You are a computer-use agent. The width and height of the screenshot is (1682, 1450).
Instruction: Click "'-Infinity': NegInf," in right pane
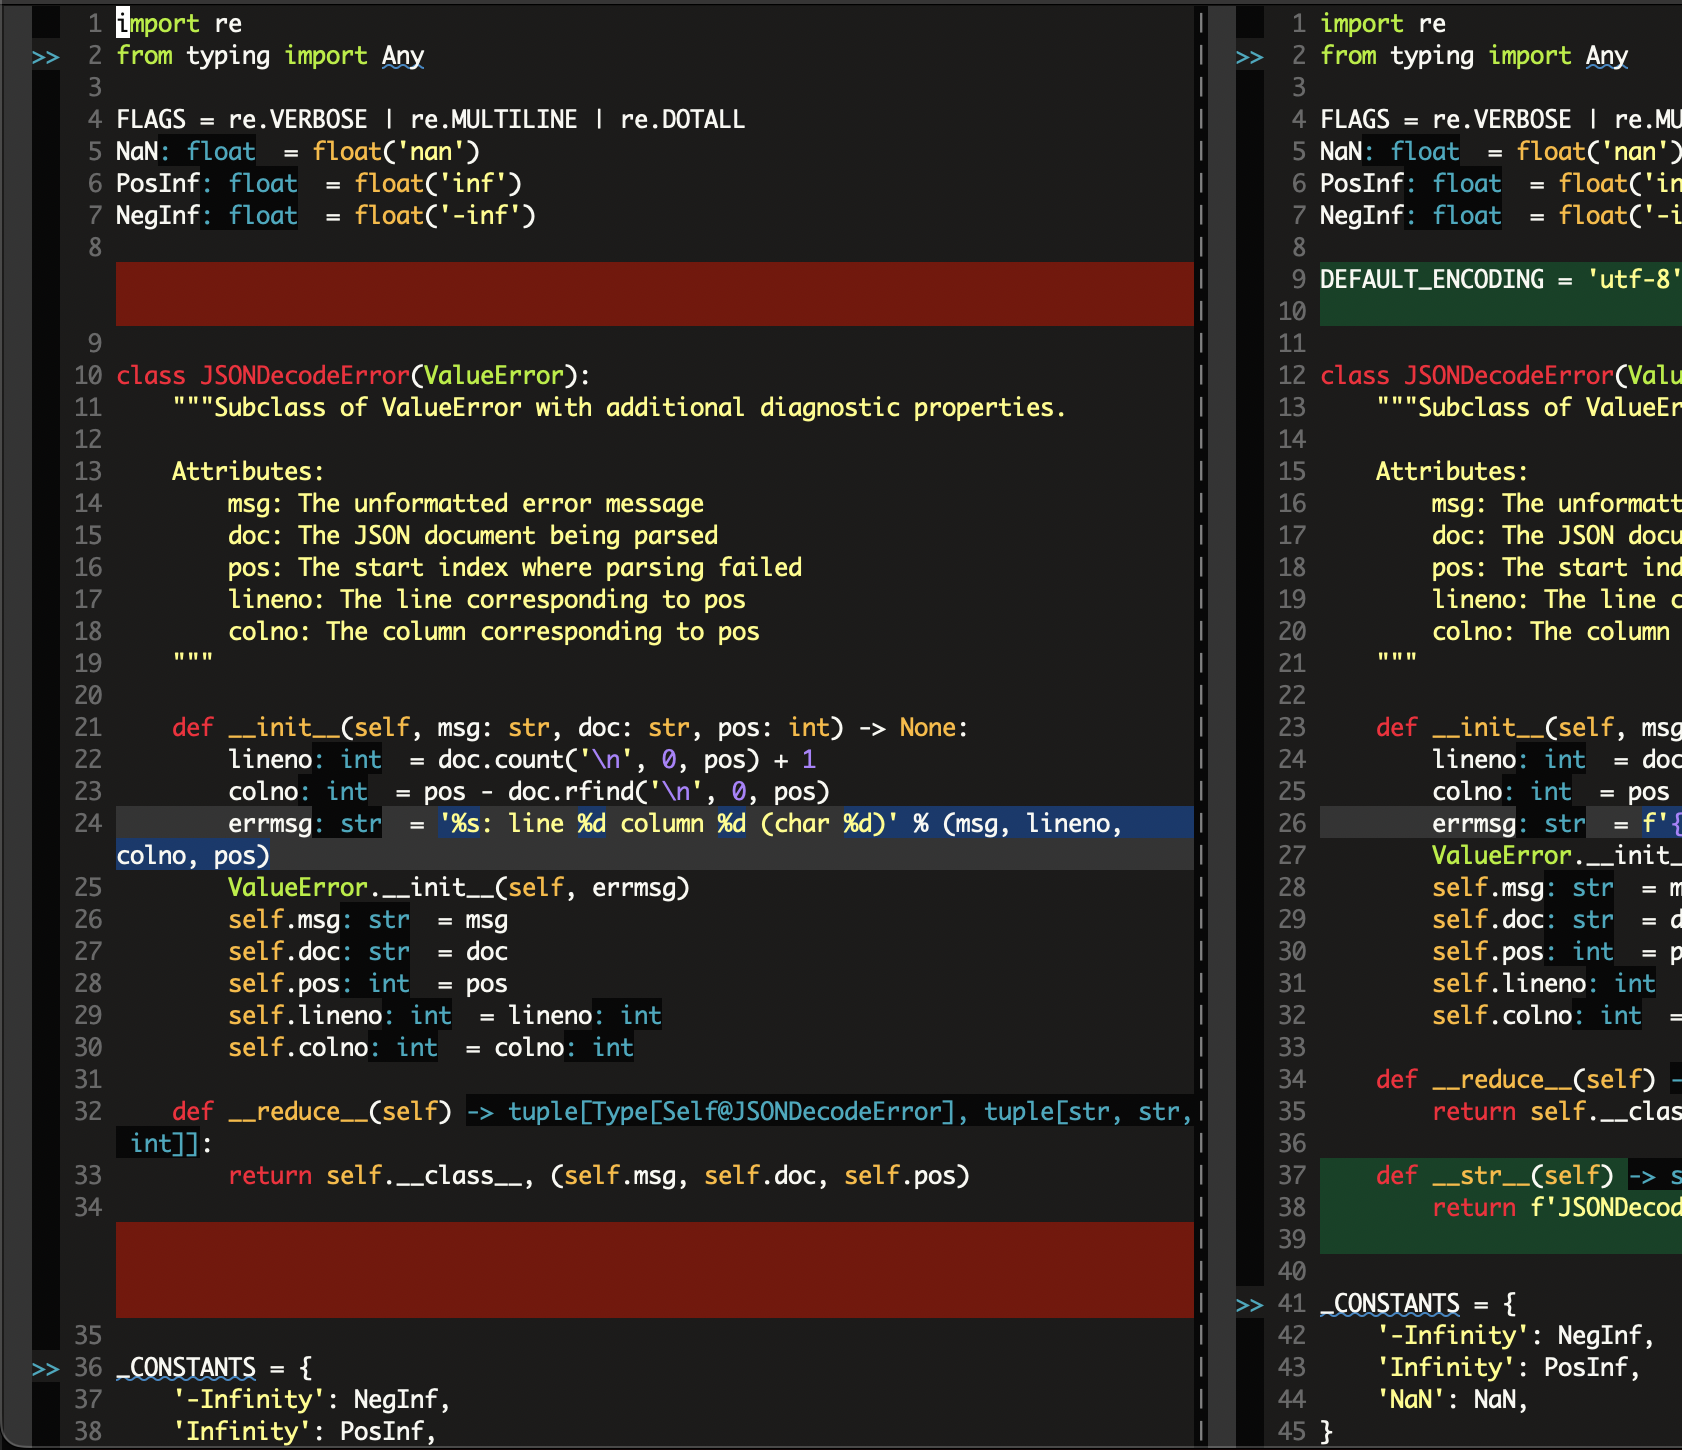pyautogui.click(x=1516, y=1336)
